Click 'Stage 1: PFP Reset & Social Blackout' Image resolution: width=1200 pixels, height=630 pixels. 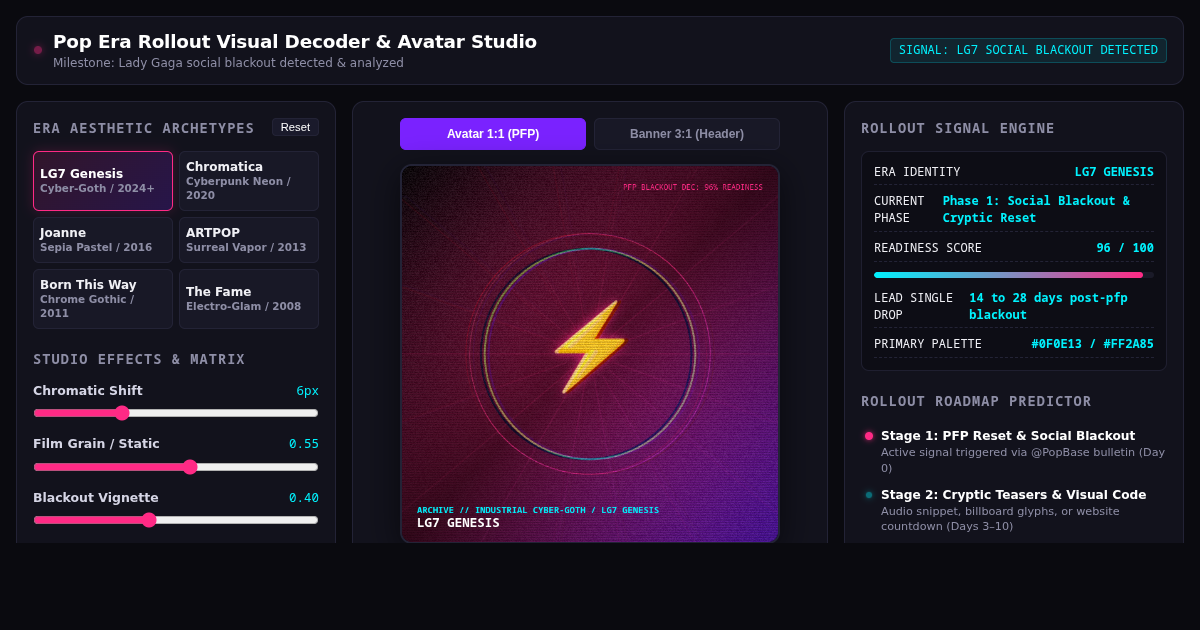[x=1008, y=436]
